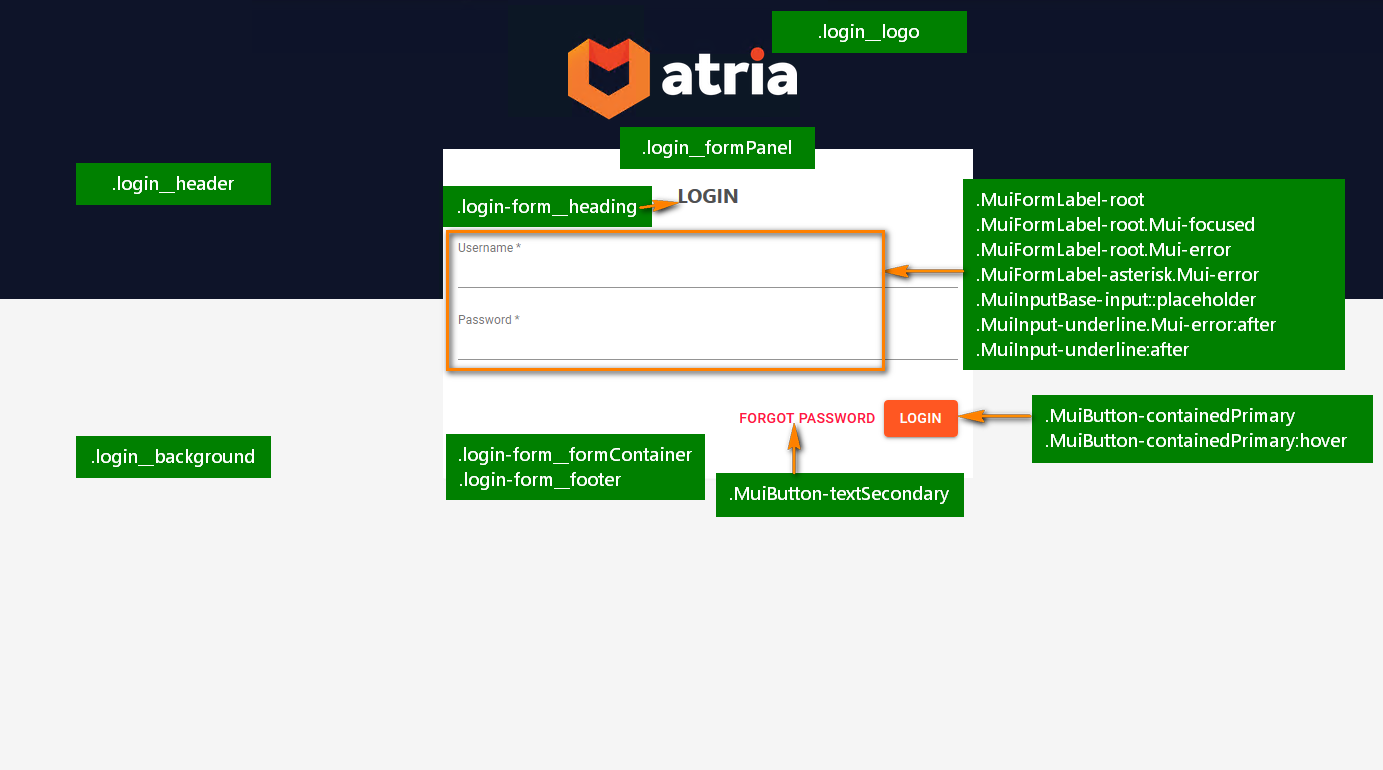Click the .login-form__heading green label

pos(546,207)
